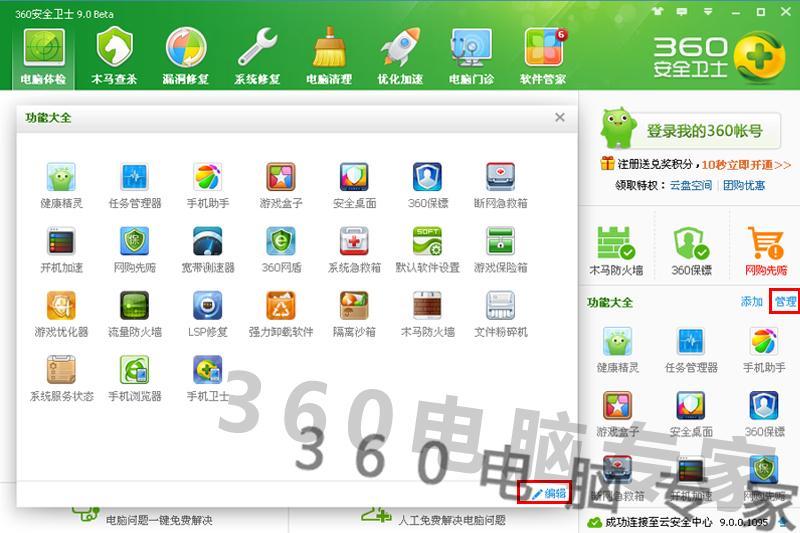Open 断网急救箱 in the 功能大全 popup
Screen dimensions: 800x533
click(501, 186)
